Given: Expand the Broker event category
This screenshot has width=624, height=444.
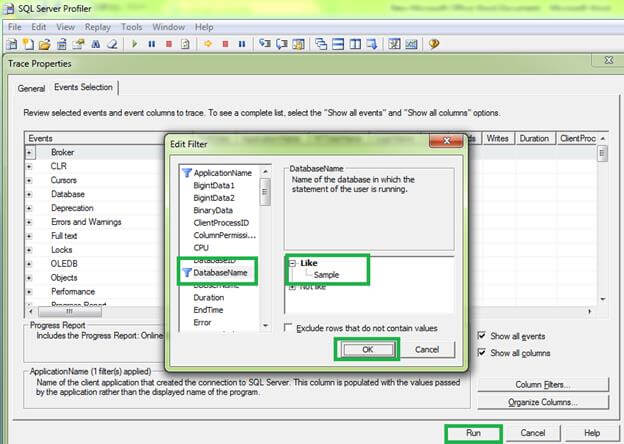Looking at the screenshot, I should pyautogui.click(x=29, y=152).
